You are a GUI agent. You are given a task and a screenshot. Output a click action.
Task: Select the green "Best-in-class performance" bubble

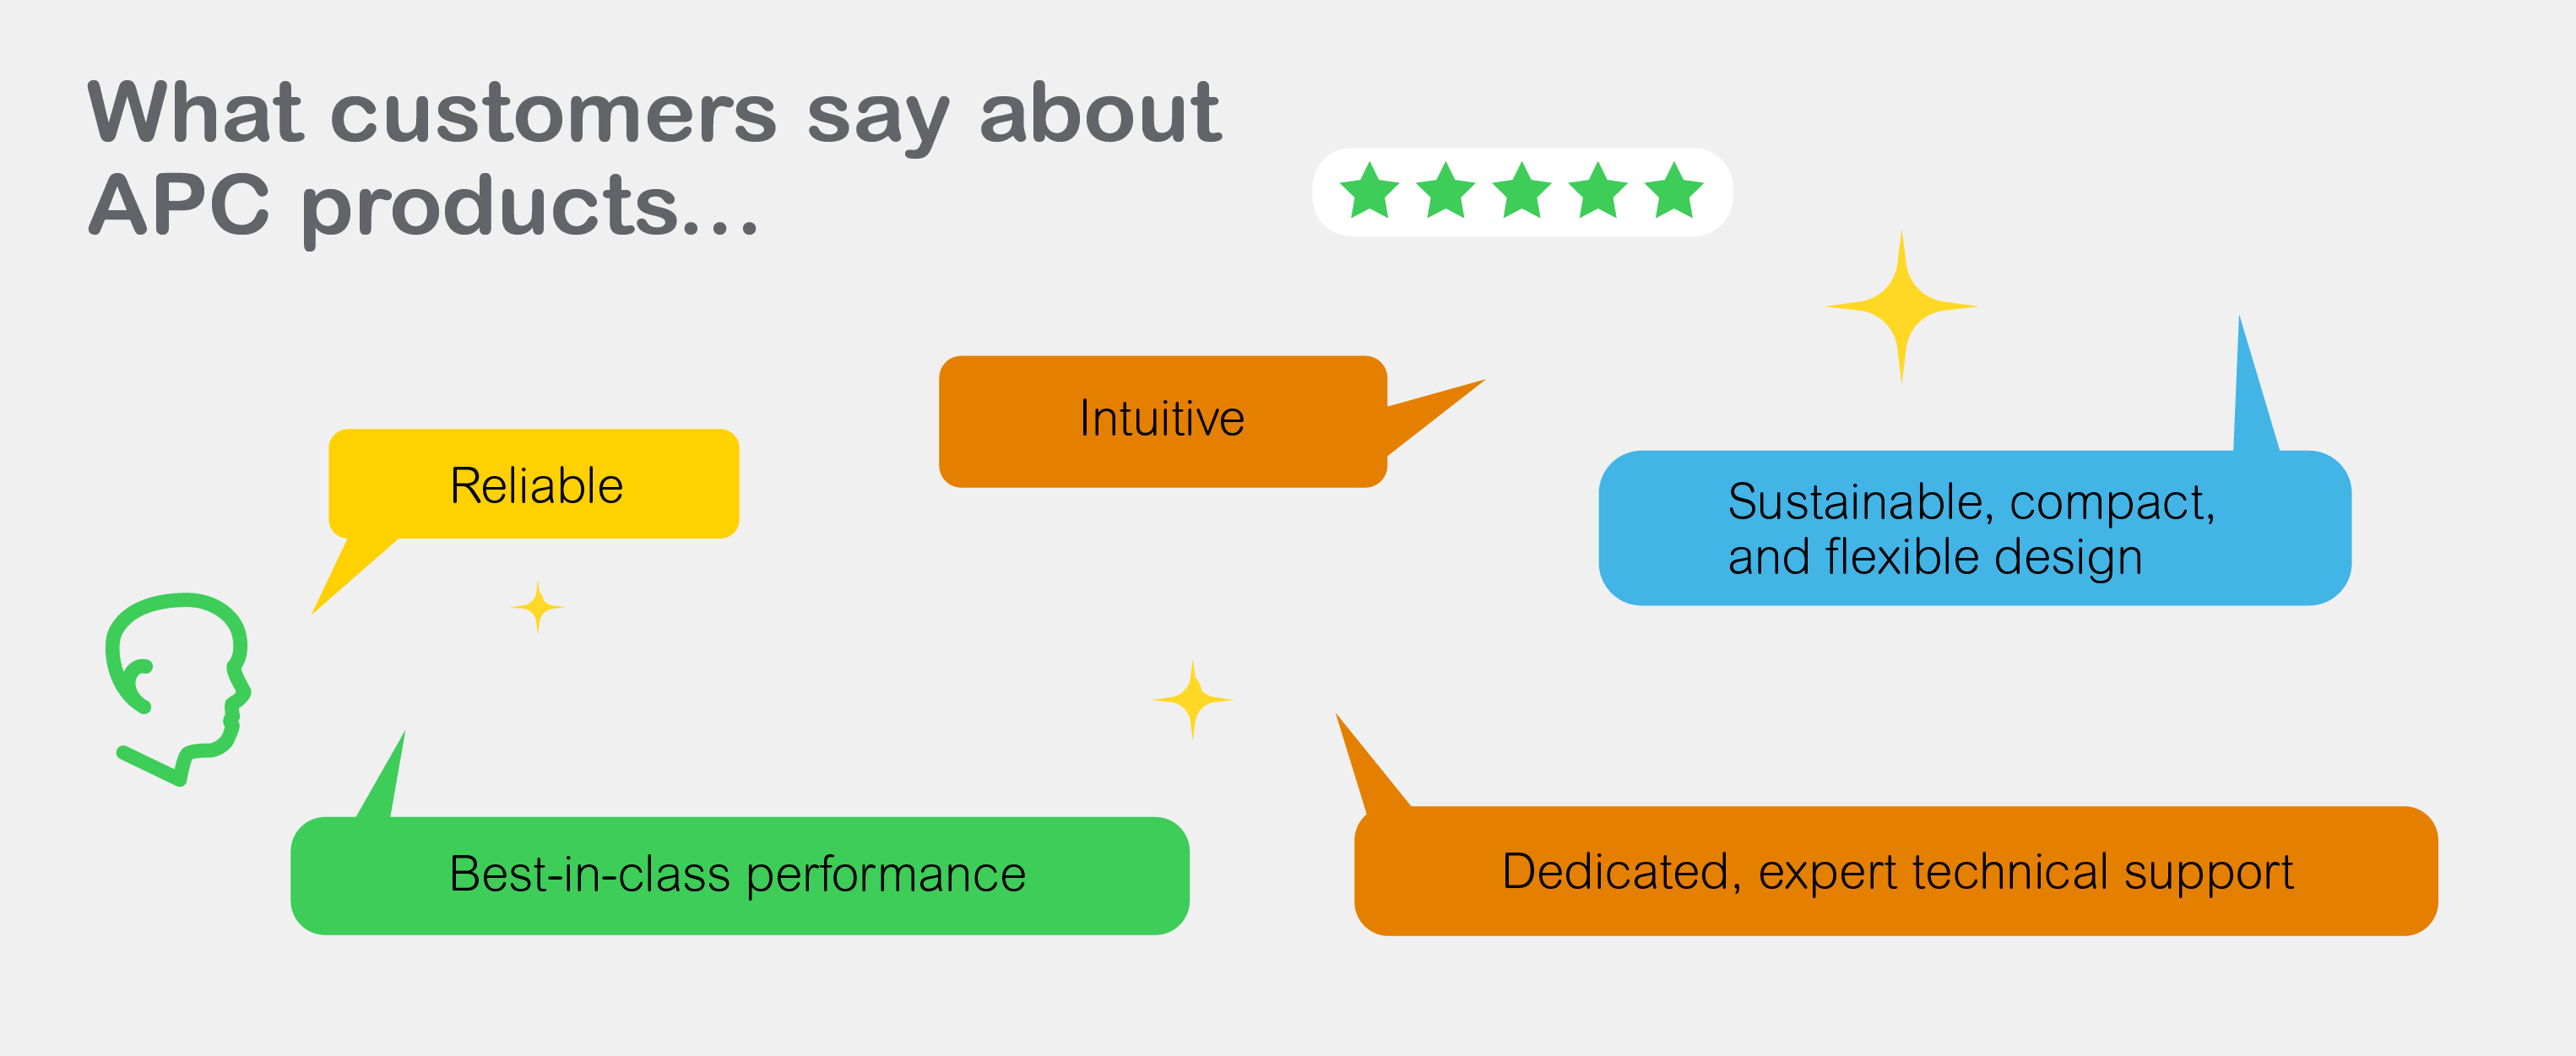[x=739, y=875]
